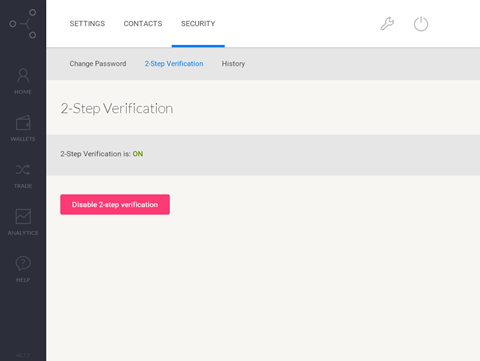
Task: Open the Wallets icon in sidebar
Action: click(x=23, y=123)
